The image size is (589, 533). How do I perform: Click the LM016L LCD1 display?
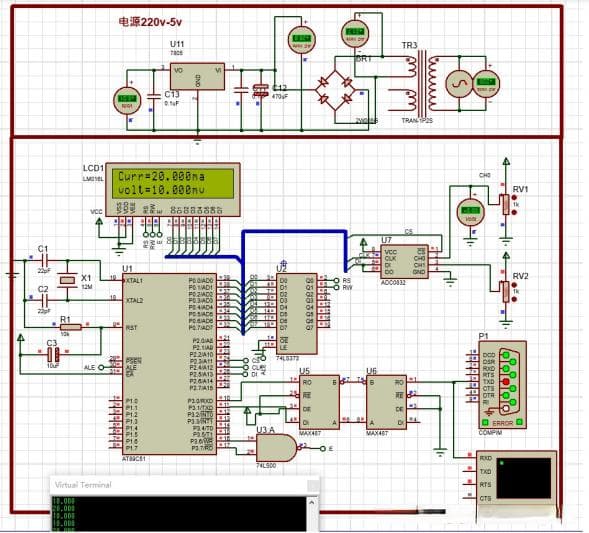pos(173,190)
